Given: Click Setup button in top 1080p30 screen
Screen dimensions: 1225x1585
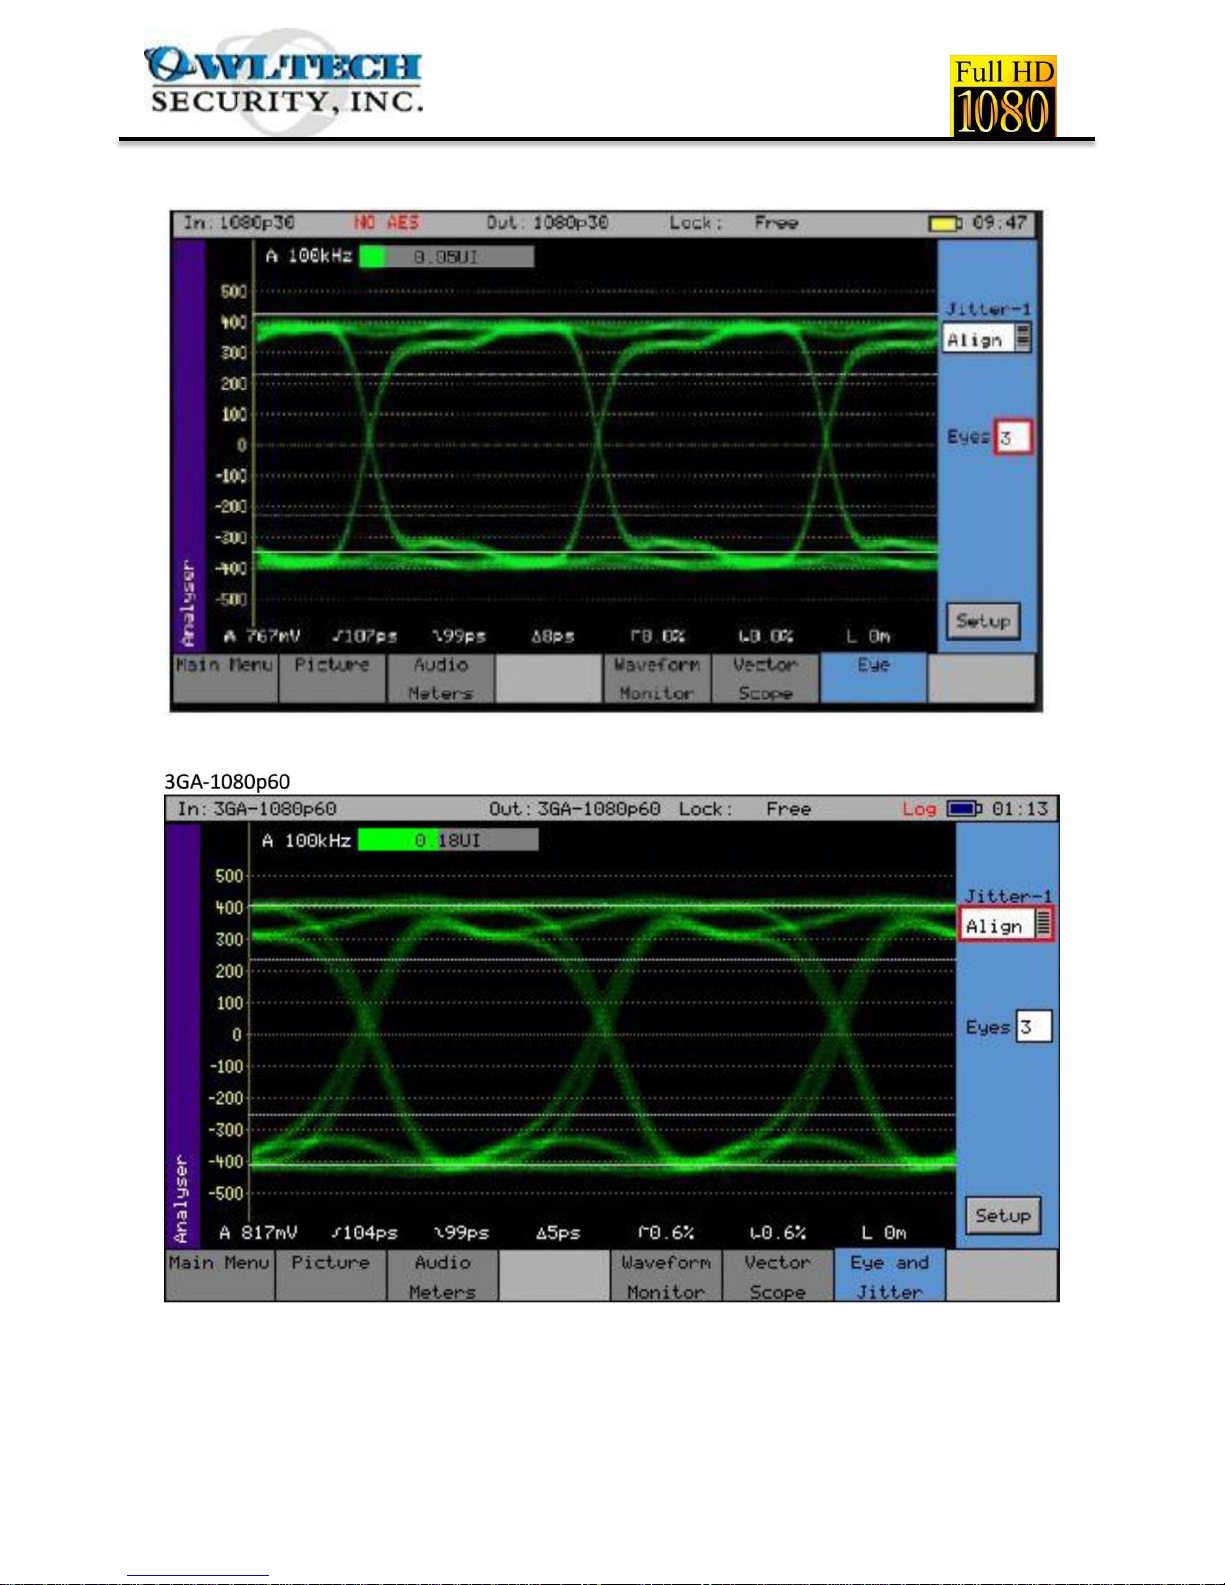Looking at the screenshot, I should click(x=983, y=621).
